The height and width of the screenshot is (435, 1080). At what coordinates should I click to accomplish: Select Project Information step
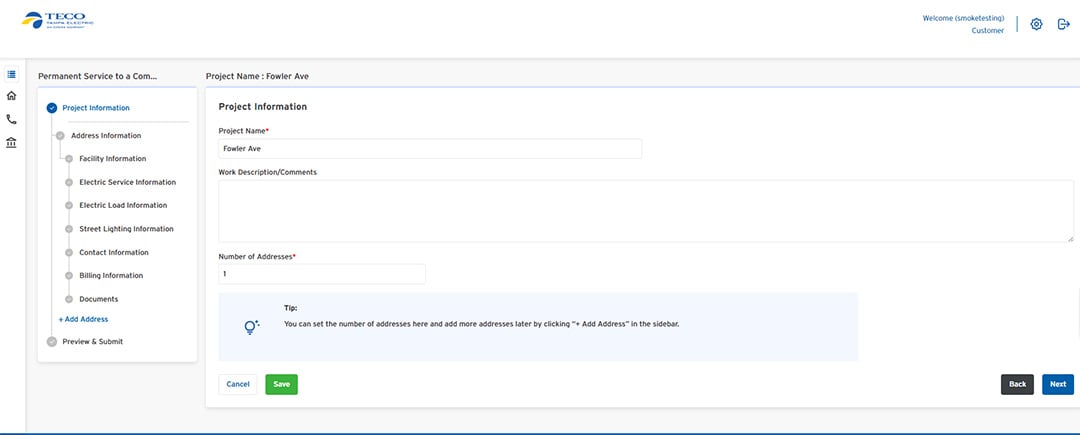[x=95, y=108]
